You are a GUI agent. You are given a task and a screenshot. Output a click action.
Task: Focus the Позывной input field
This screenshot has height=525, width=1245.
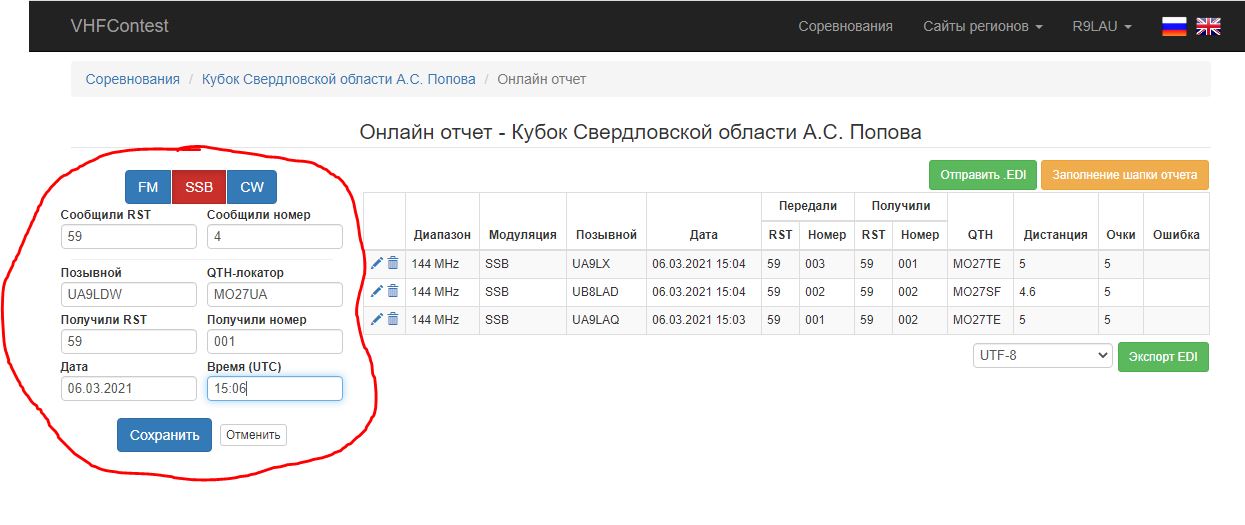pyautogui.click(x=129, y=295)
